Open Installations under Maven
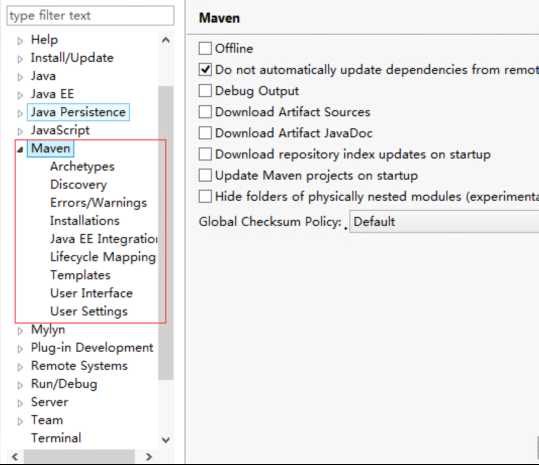 (85, 221)
